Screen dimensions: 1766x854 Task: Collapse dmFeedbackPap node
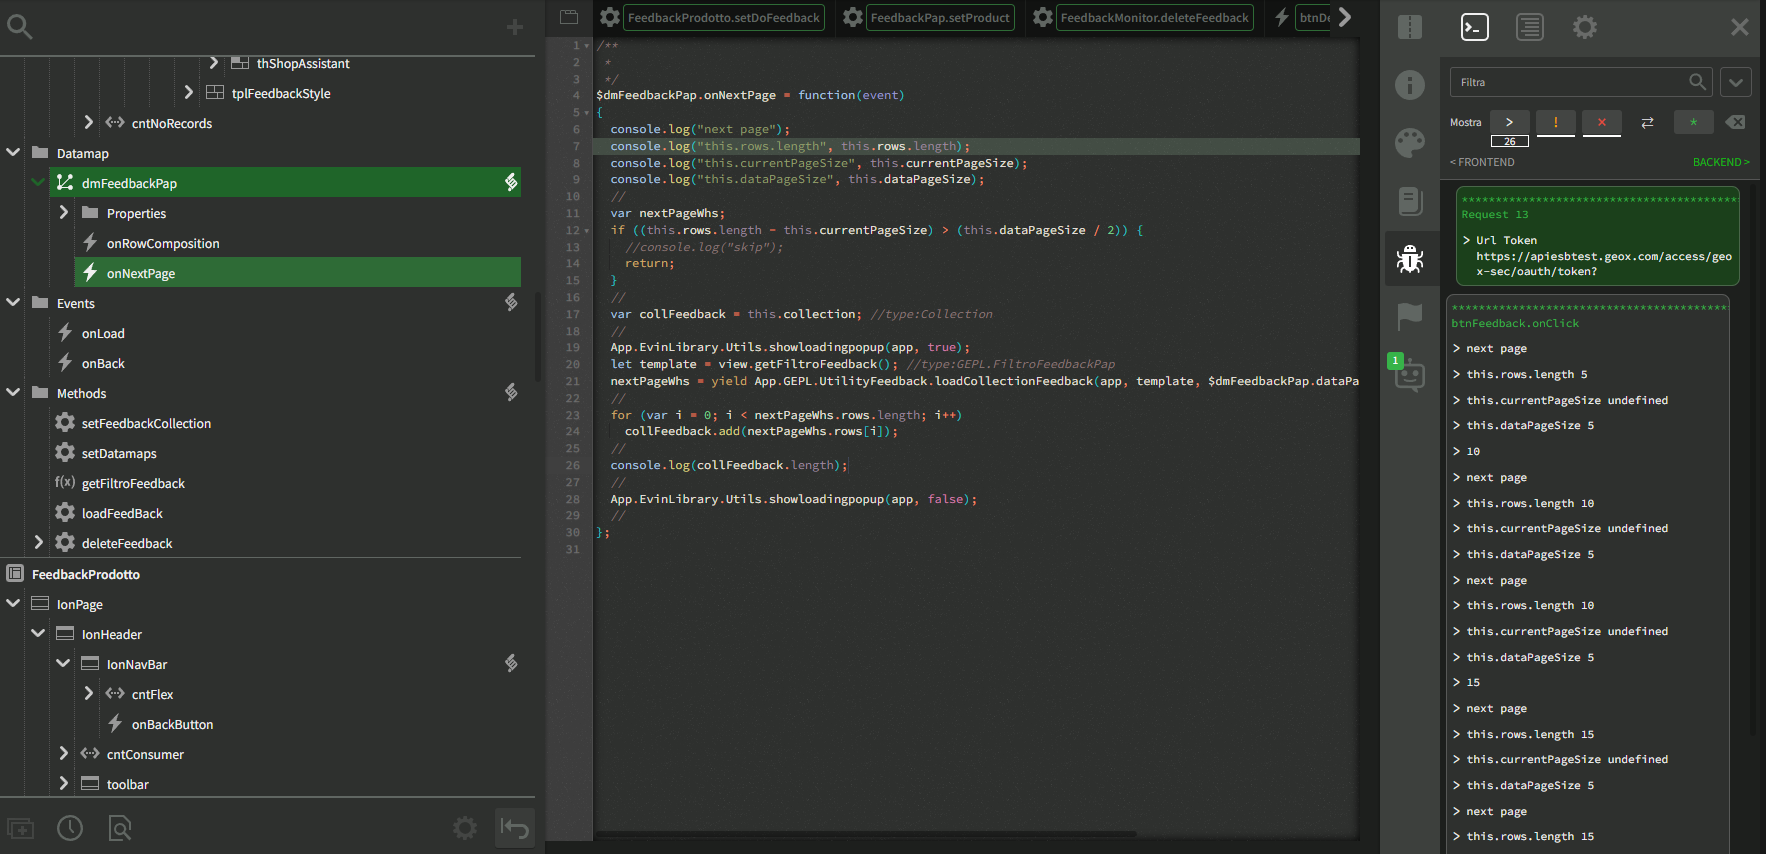38,182
